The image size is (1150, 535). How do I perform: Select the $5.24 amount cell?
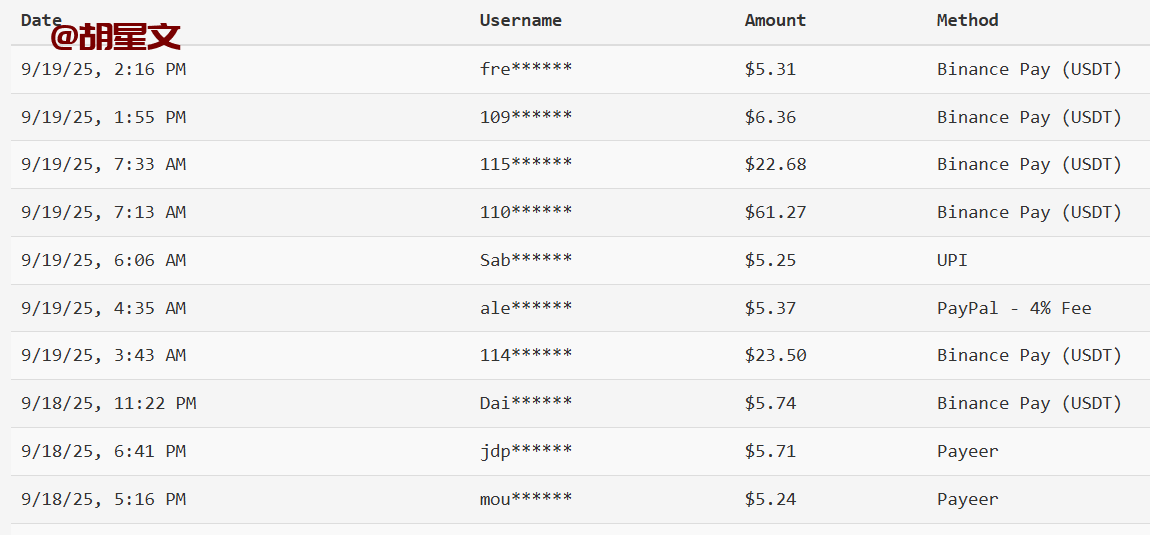click(770, 499)
